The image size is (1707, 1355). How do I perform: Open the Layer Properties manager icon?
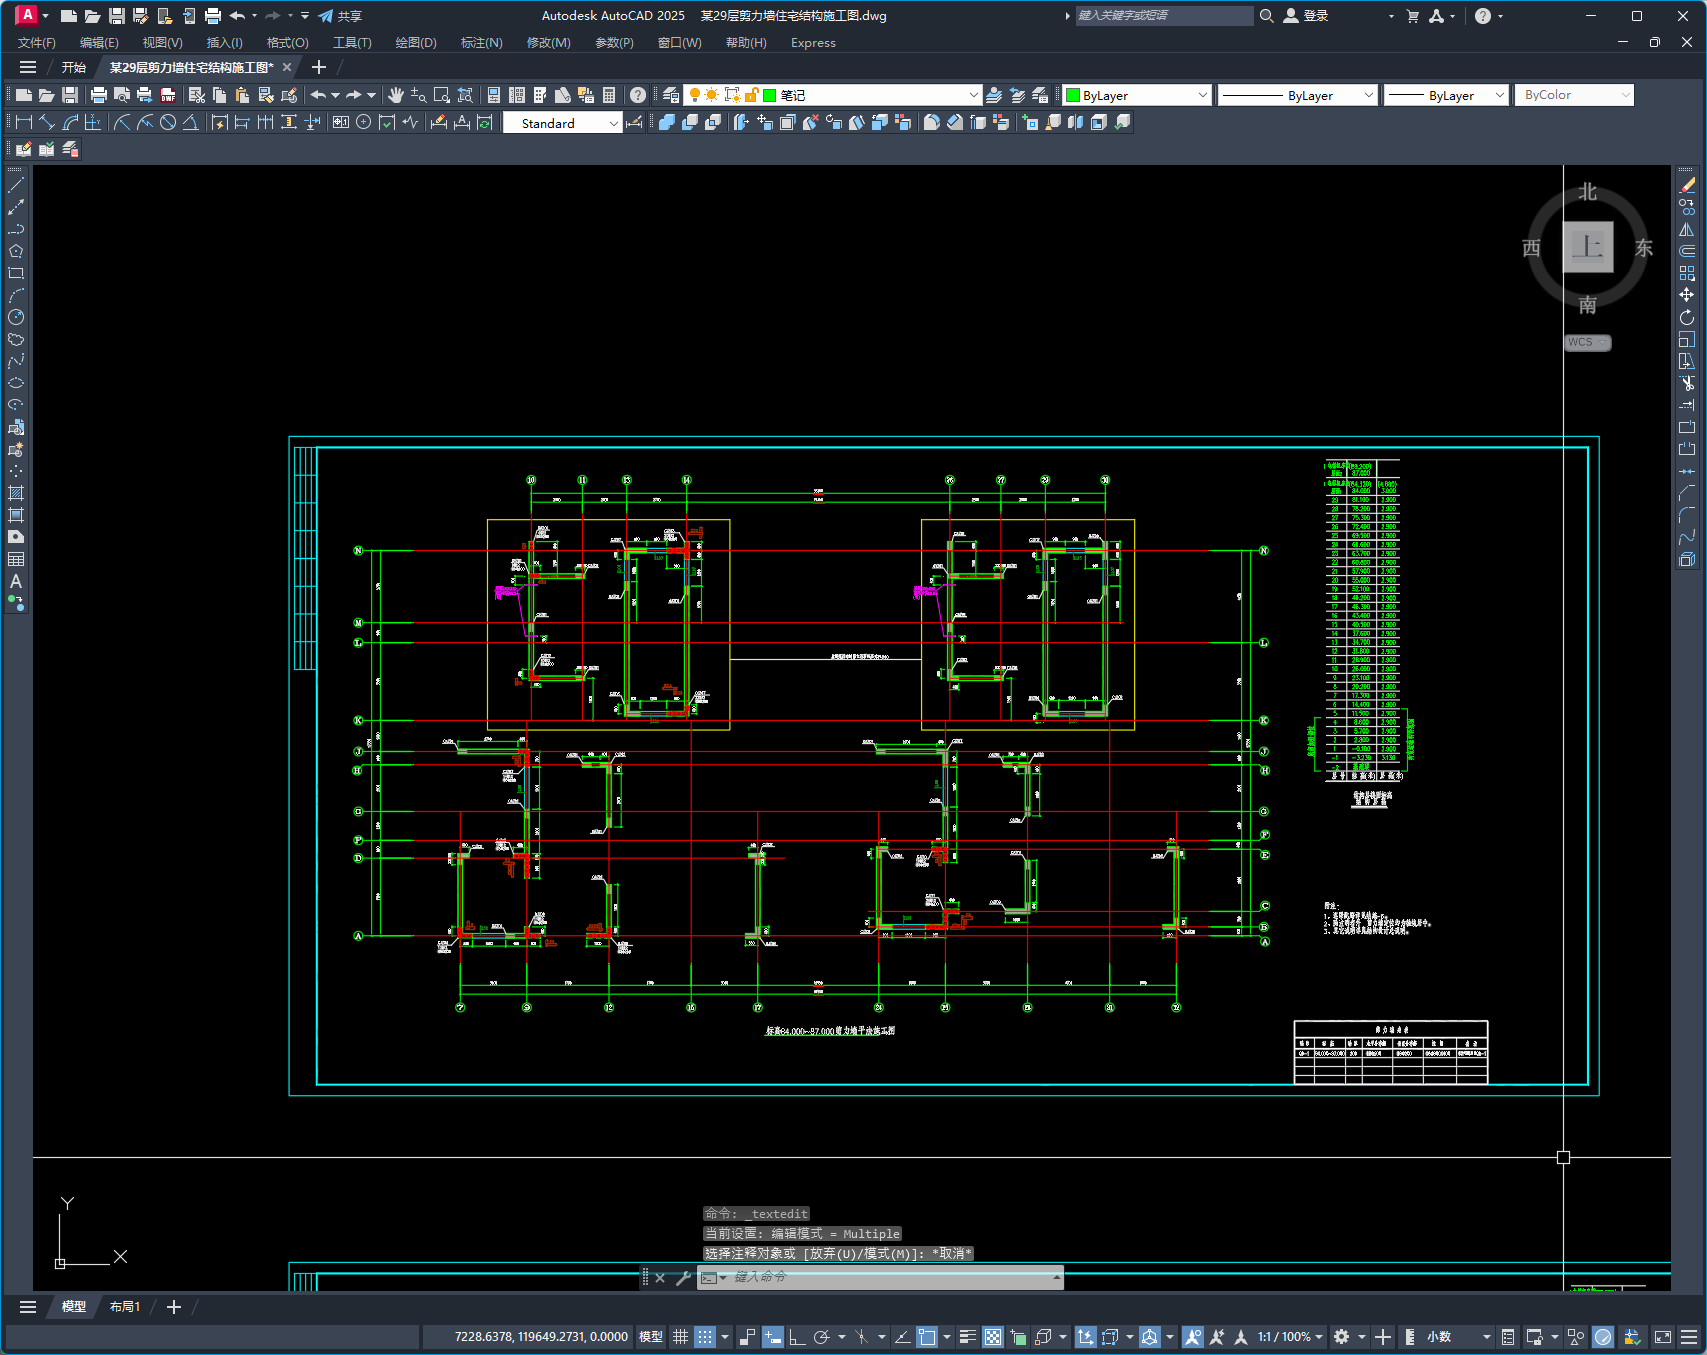(x=671, y=95)
